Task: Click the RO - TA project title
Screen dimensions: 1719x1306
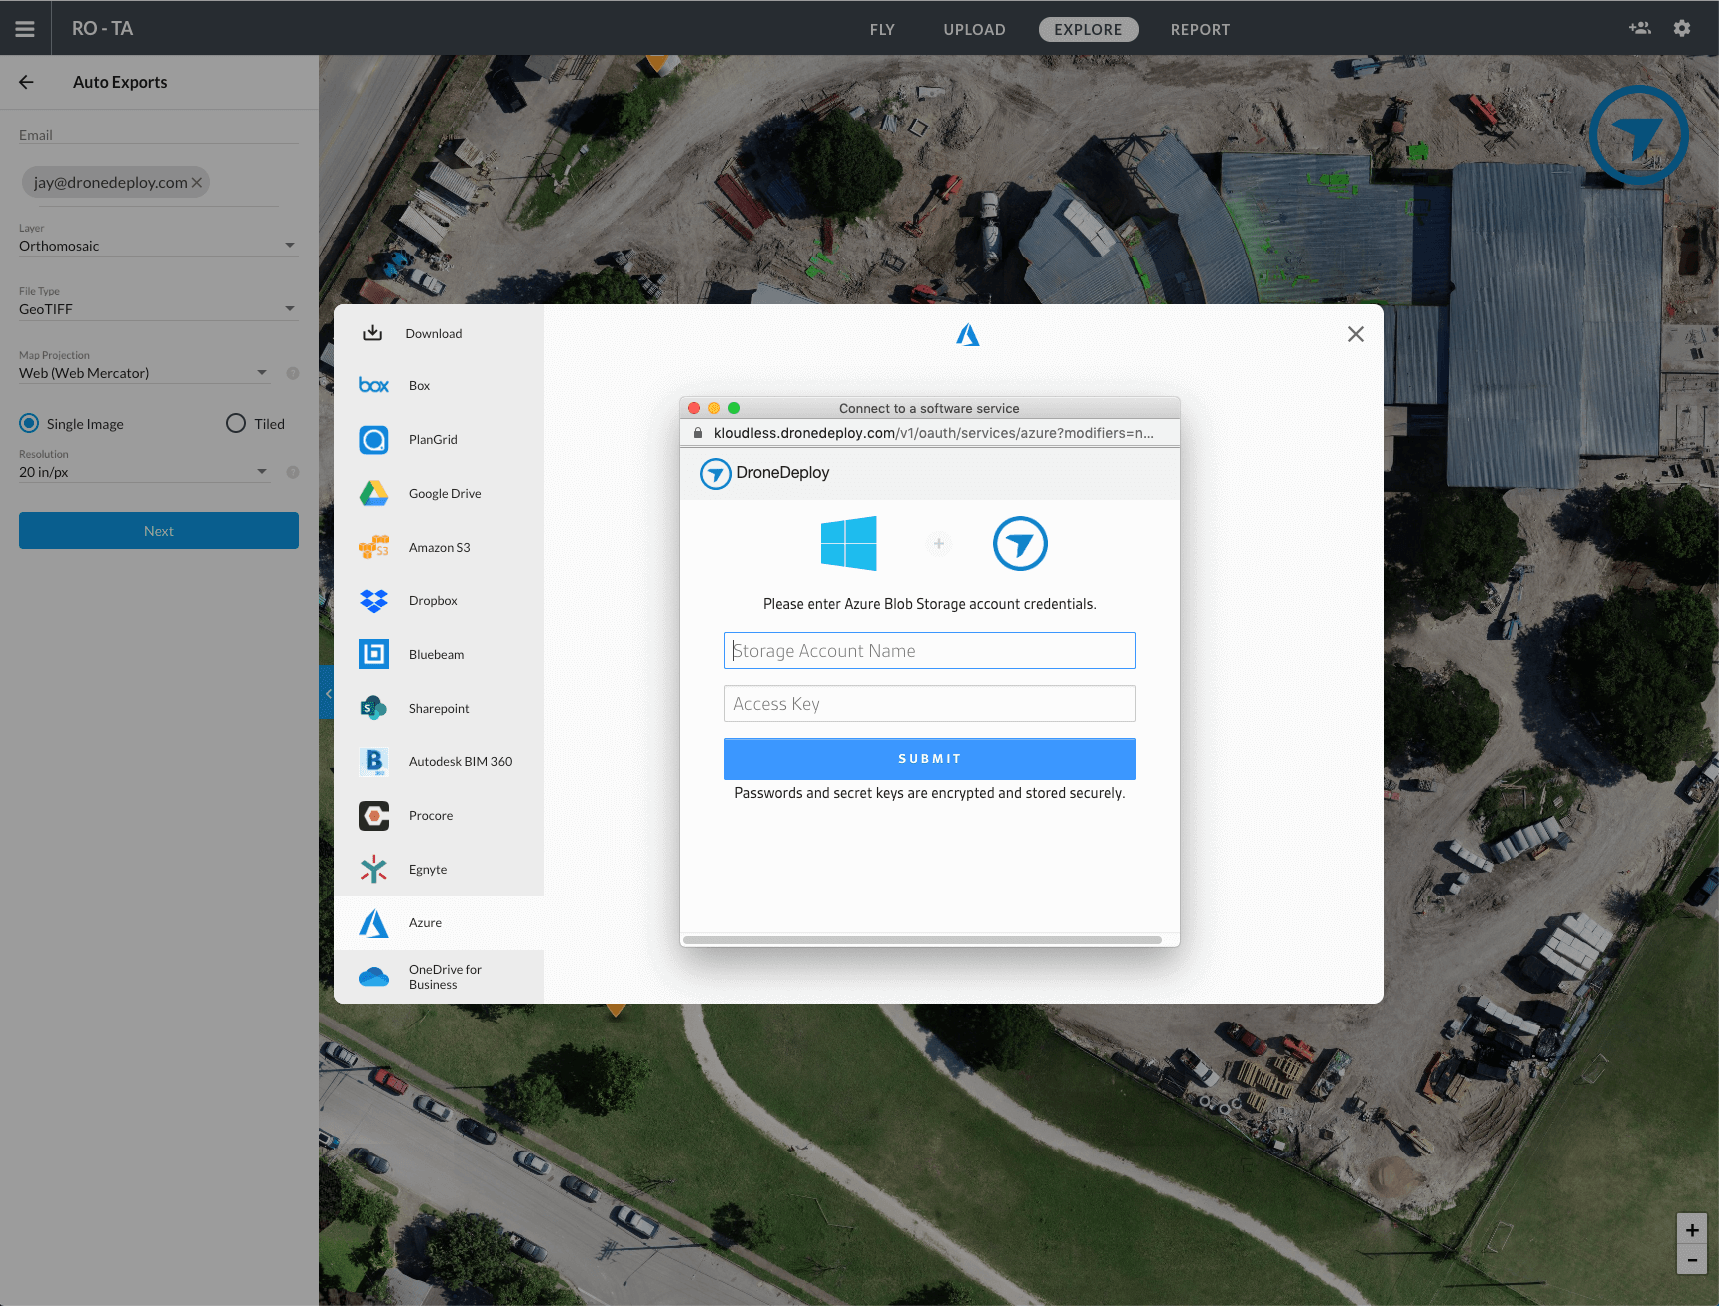Action: pos(102,28)
